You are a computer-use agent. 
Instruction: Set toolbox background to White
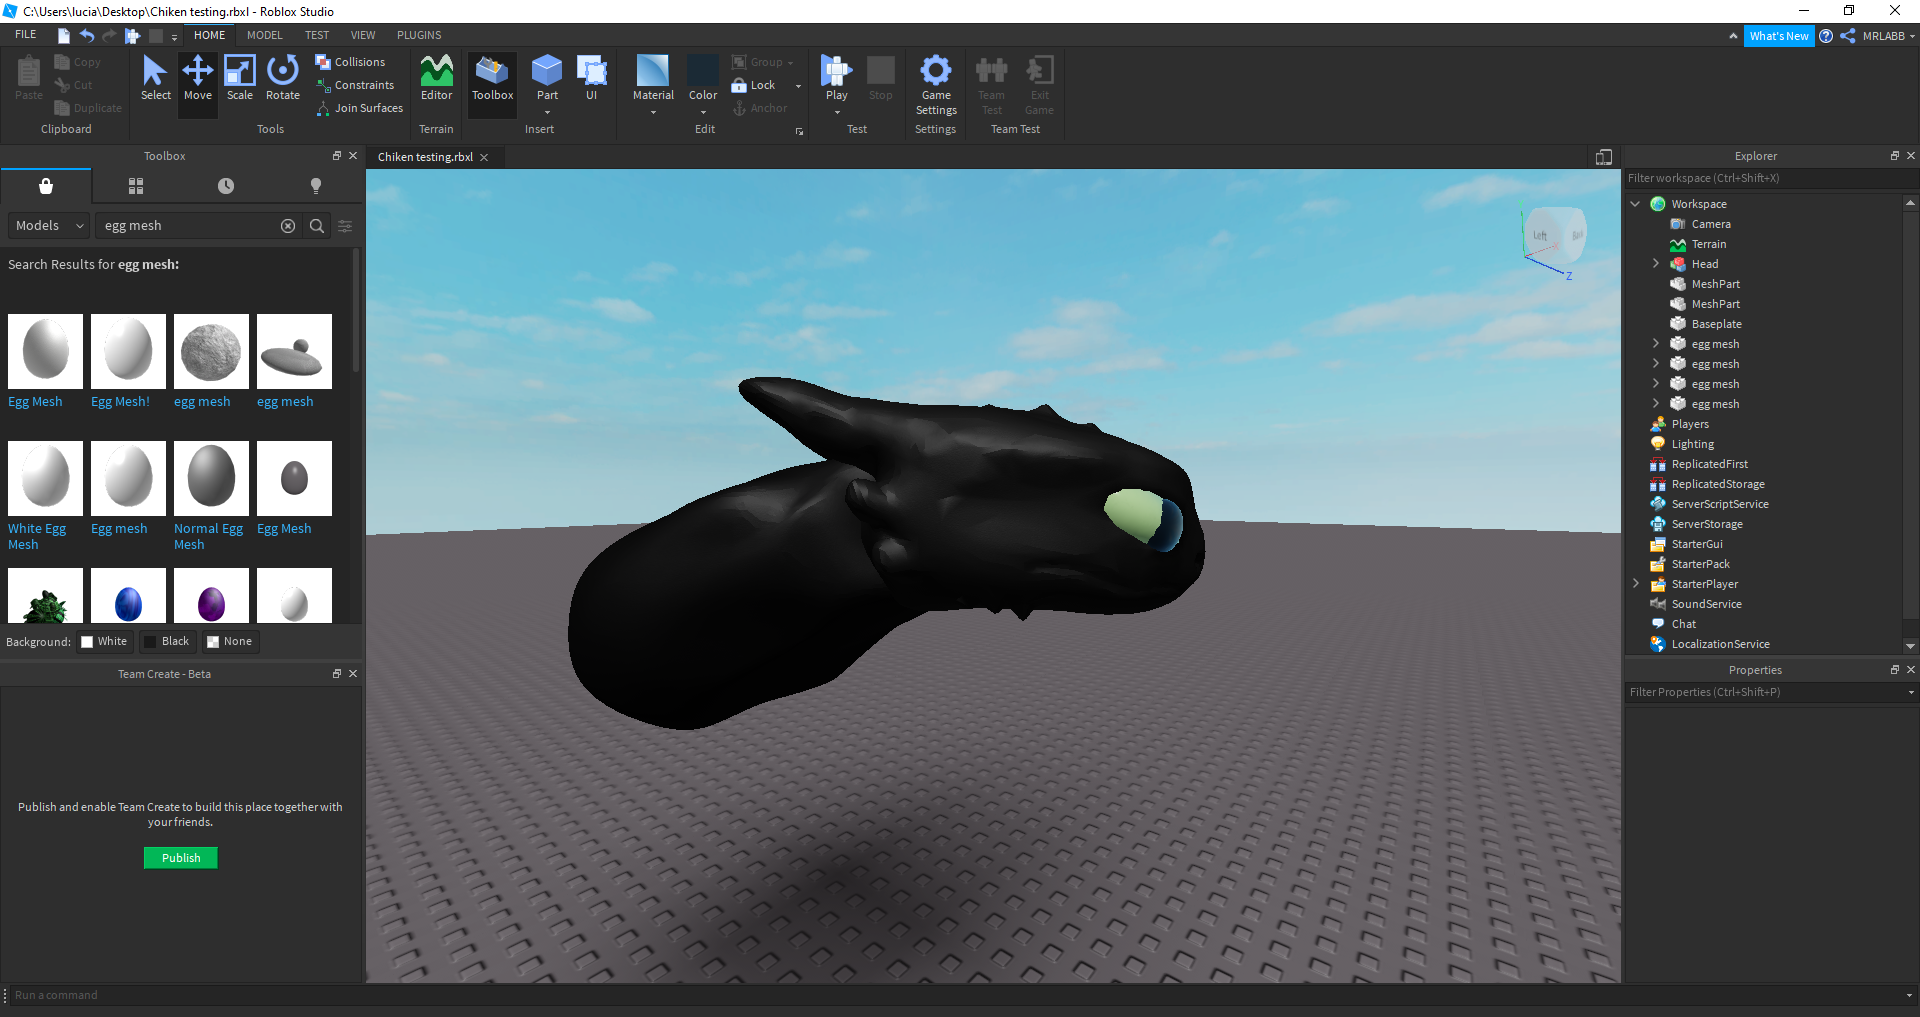click(x=104, y=642)
